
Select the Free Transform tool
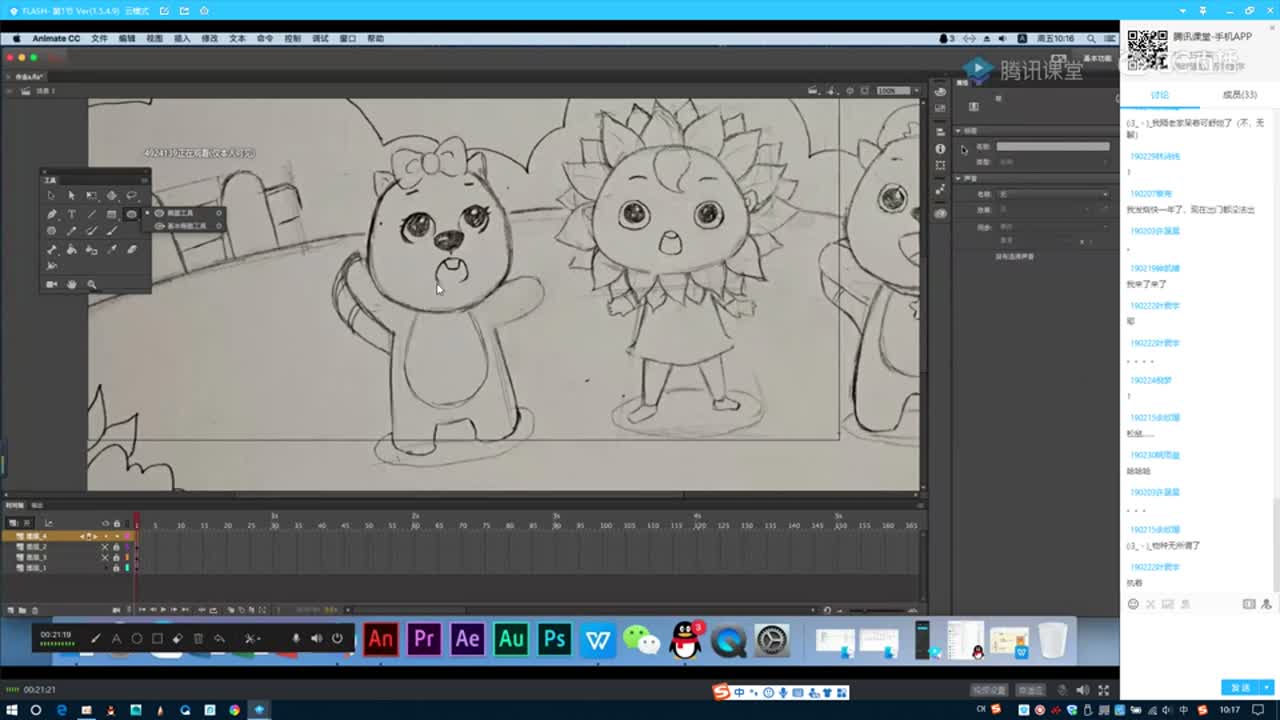coord(91,195)
